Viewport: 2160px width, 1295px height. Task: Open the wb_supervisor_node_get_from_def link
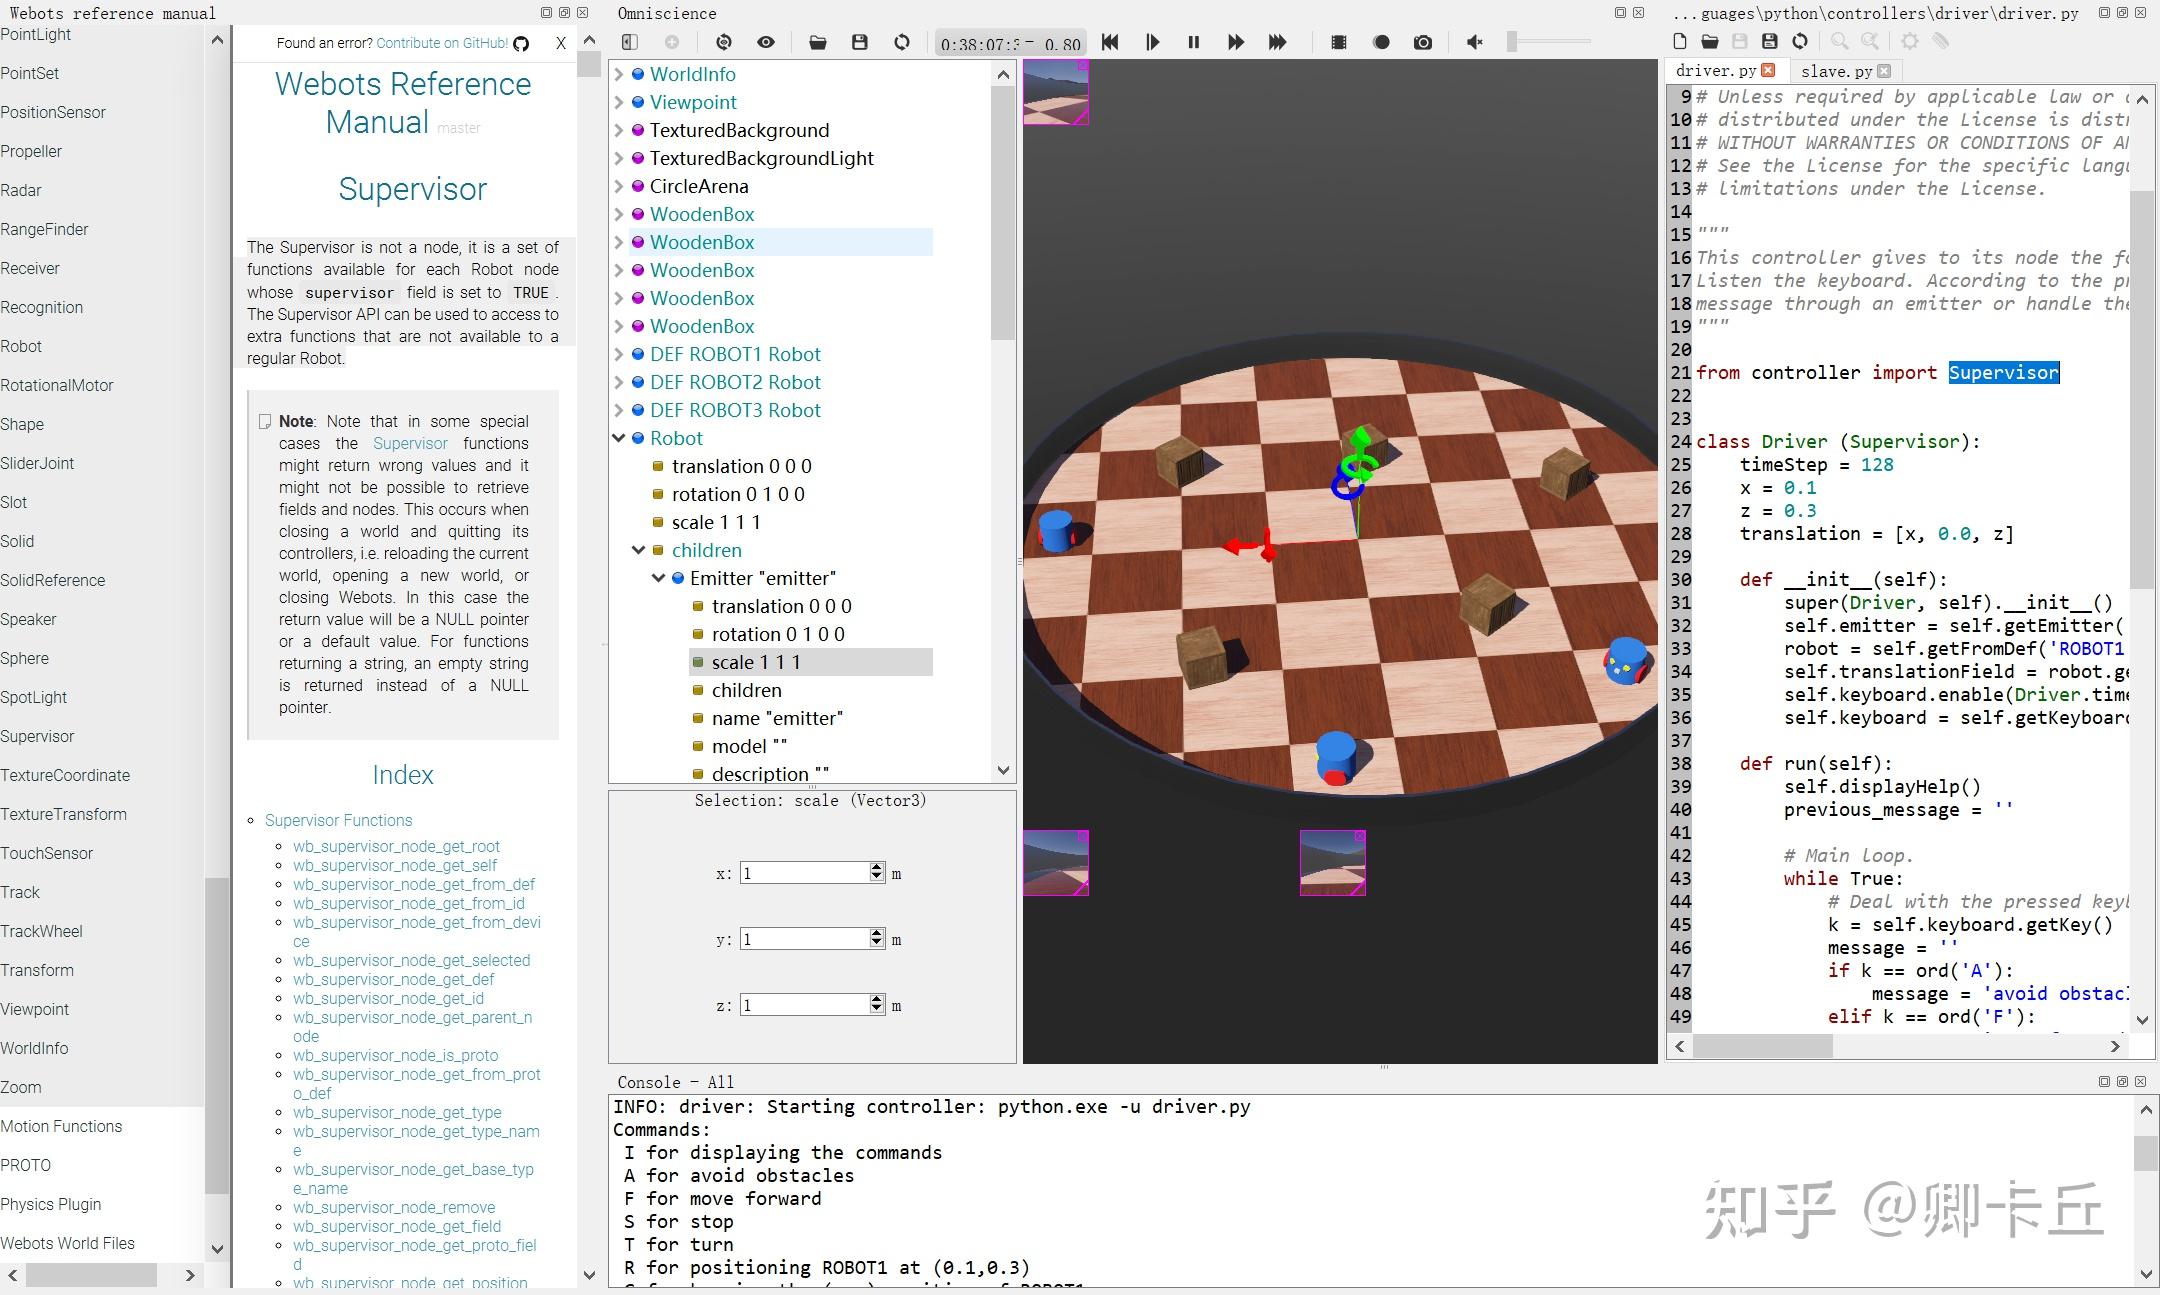(414, 884)
